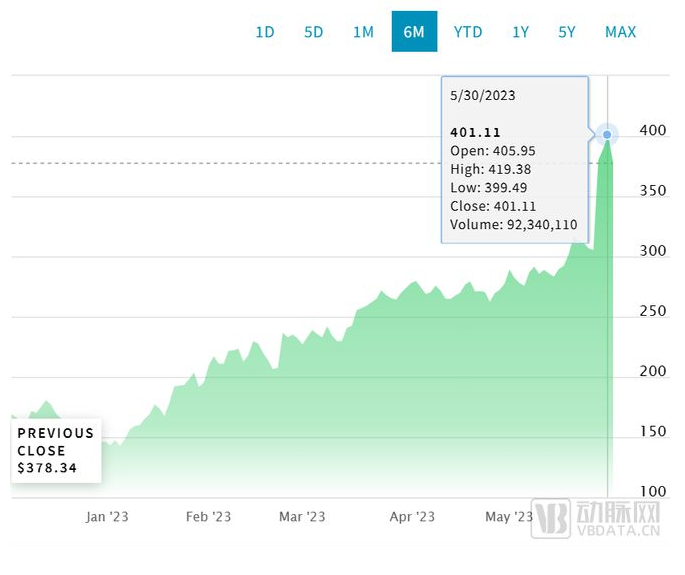Select the 5D chart range
685x575 pixels.
314,32
